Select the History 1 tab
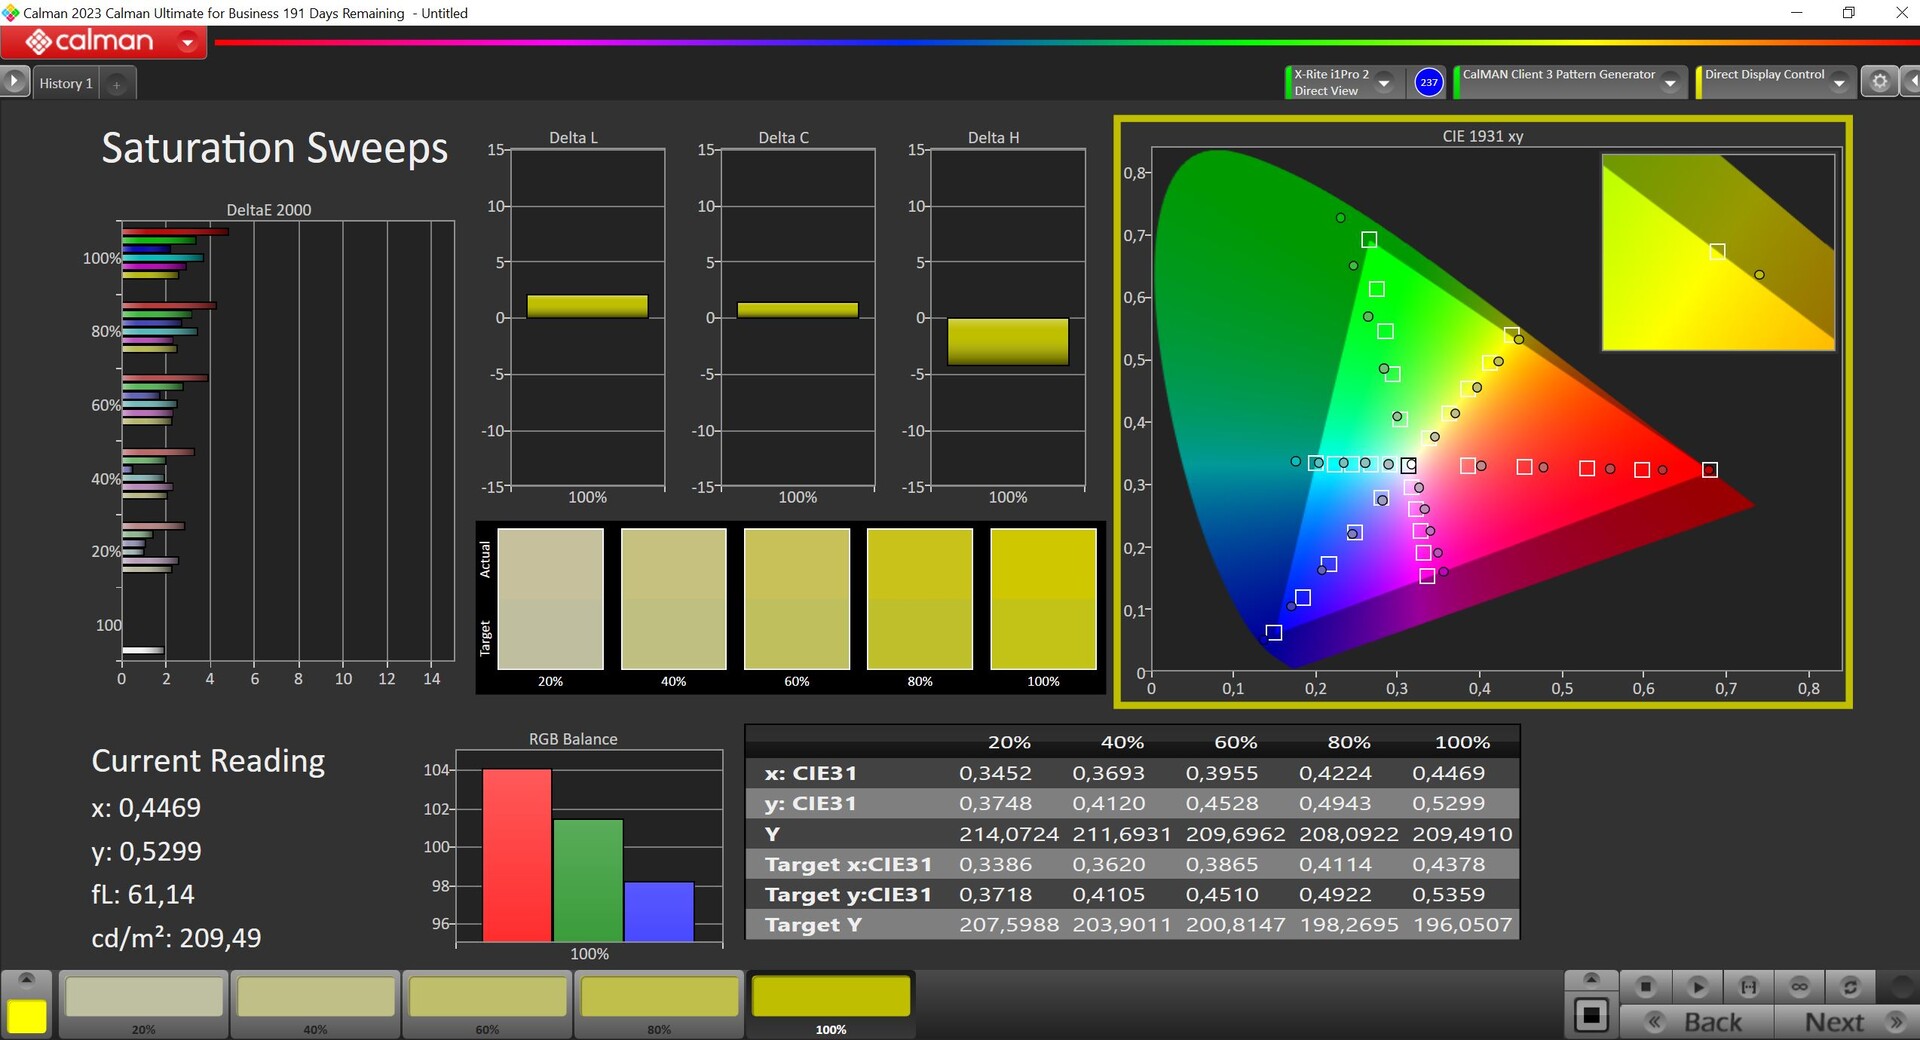 pyautogui.click(x=66, y=83)
